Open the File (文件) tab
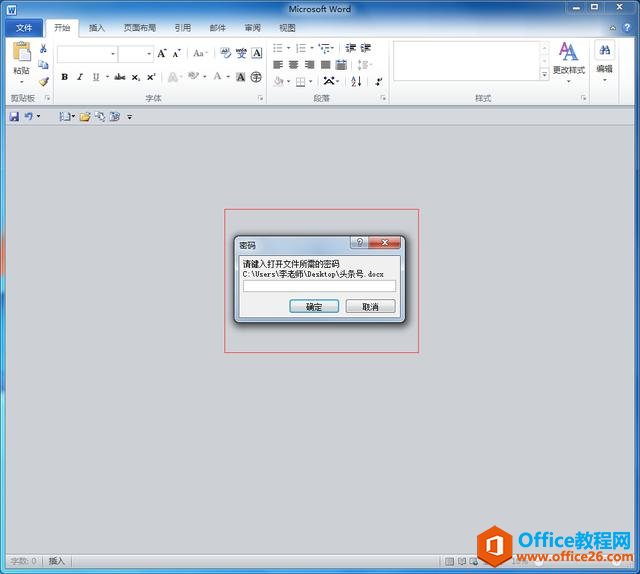Image resolution: width=640 pixels, height=574 pixels. [24, 28]
